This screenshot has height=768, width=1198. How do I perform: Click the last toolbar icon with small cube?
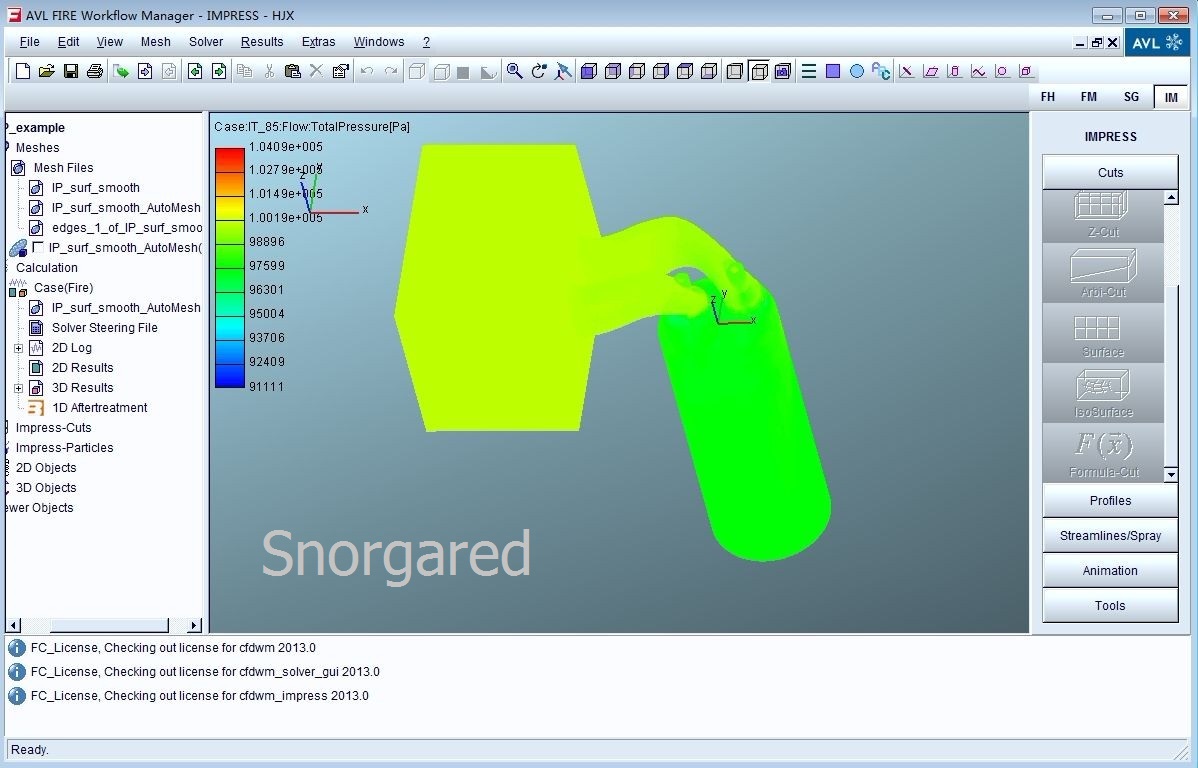pos(1026,71)
